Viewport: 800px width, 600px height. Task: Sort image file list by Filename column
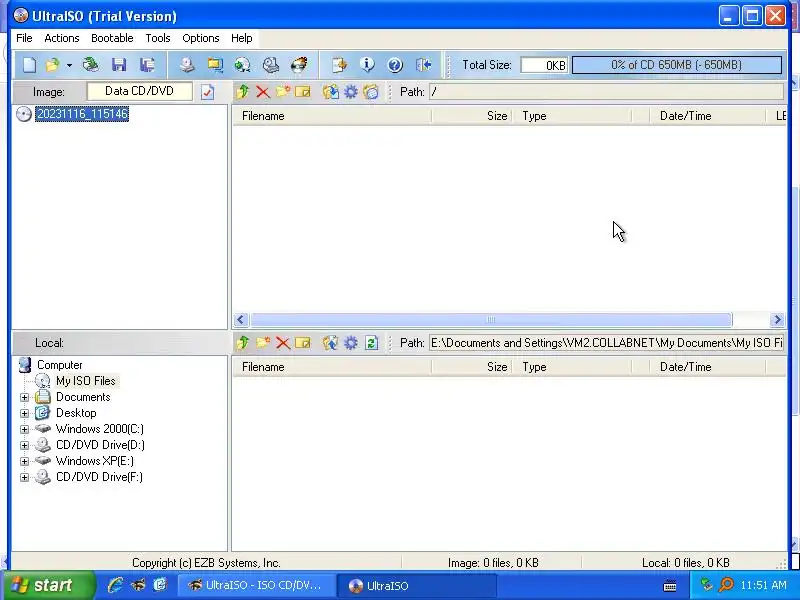332,116
